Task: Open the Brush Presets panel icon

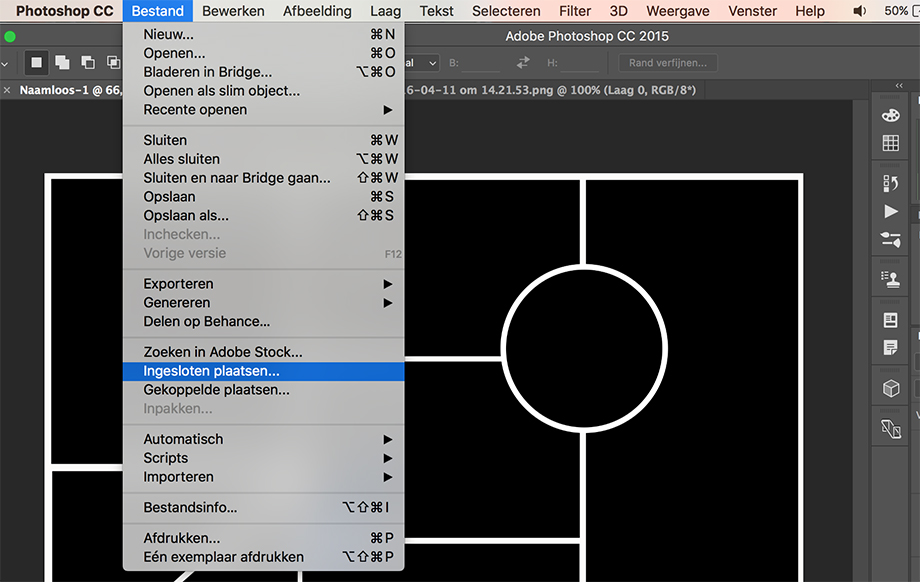Action: point(891,239)
